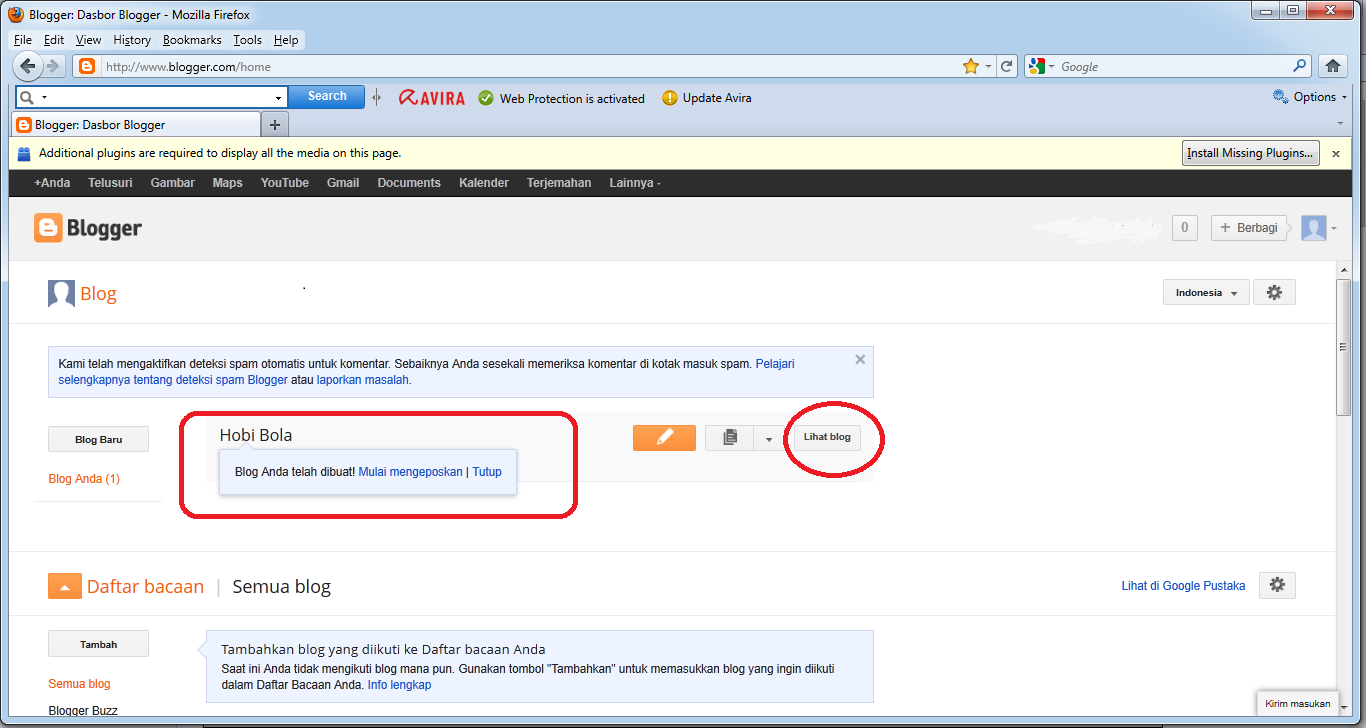The image size is (1366, 728).
Task: Click the Tutup link in popup
Action: click(x=487, y=471)
